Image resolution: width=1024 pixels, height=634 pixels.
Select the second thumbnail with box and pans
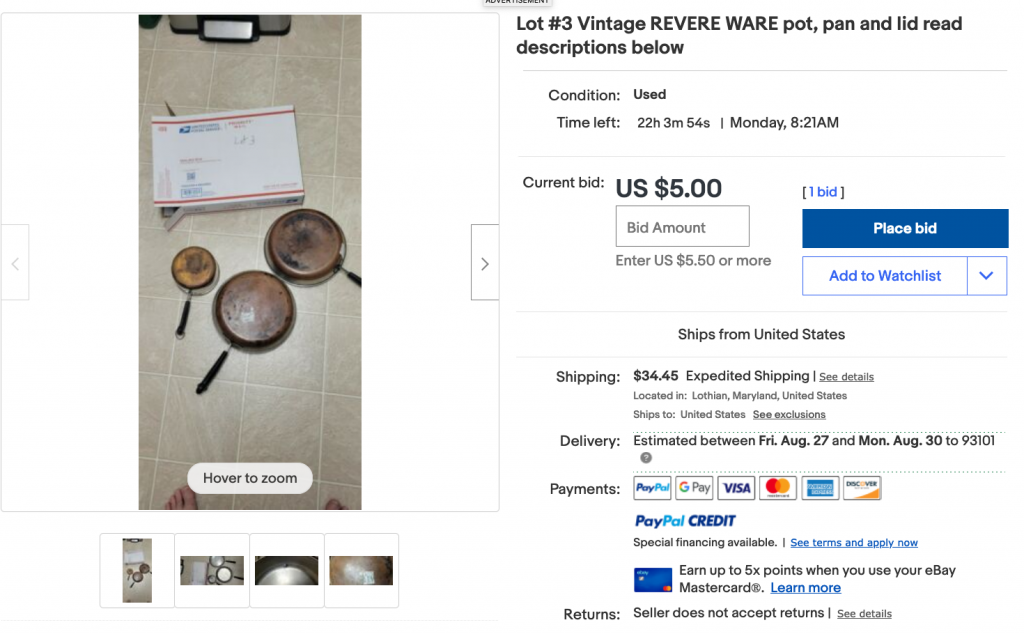pyautogui.click(x=212, y=571)
